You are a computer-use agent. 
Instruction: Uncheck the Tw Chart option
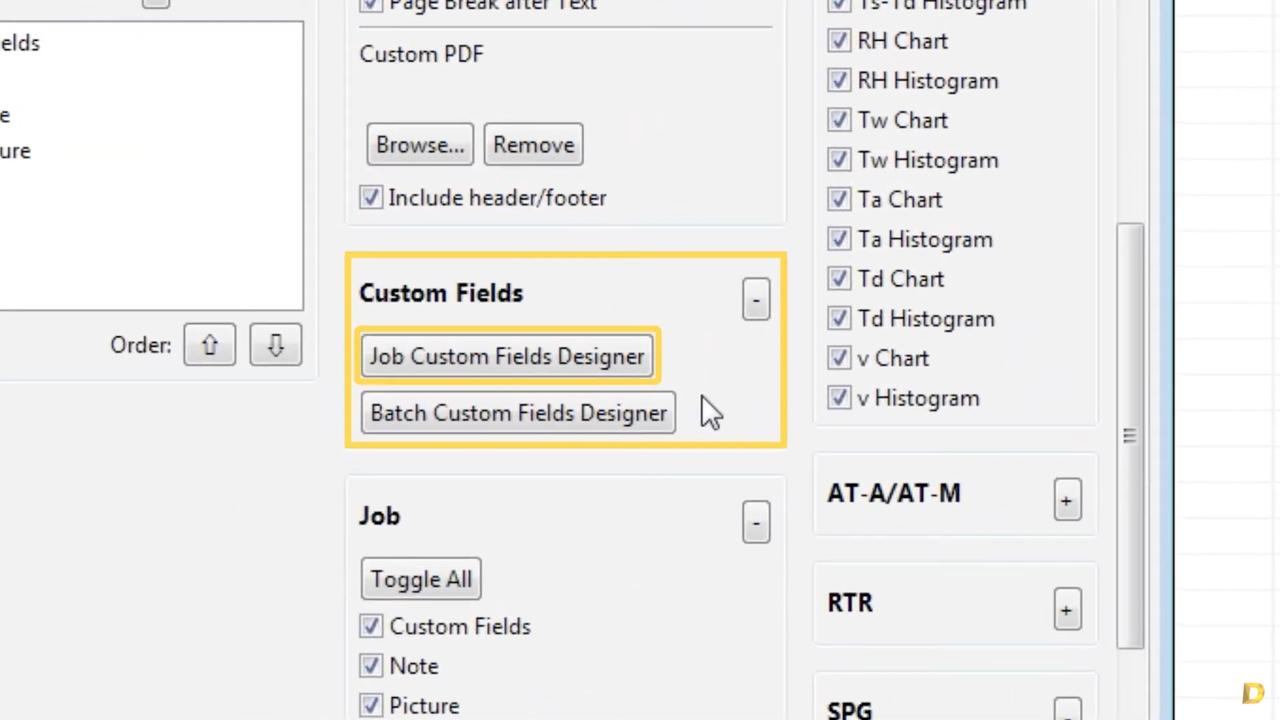pos(838,120)
